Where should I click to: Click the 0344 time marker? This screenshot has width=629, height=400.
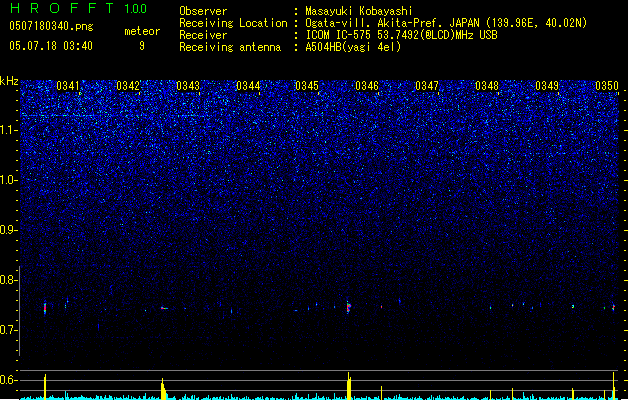click(x=248, y=86)
